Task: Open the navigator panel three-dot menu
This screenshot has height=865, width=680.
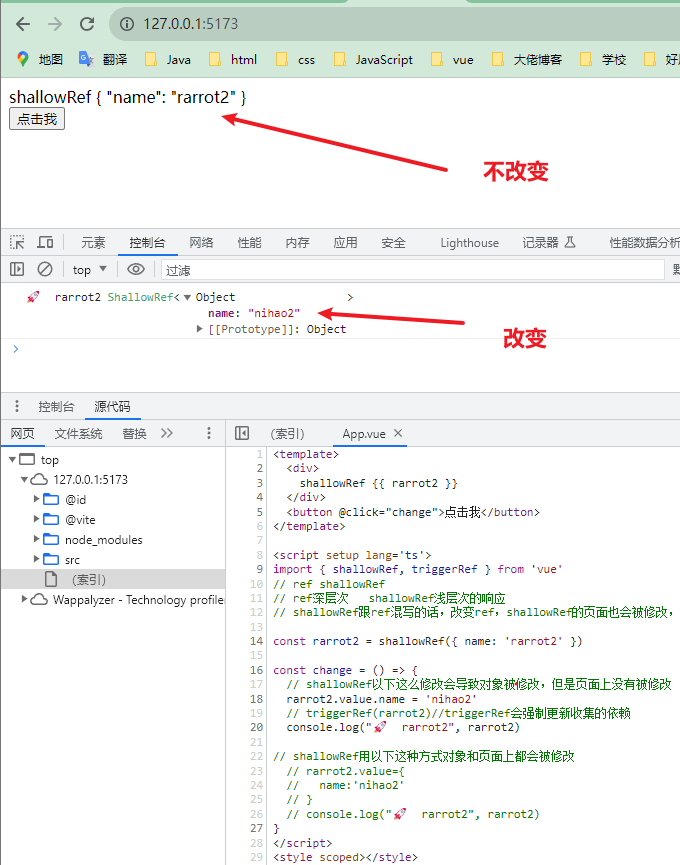Action: 208,433
